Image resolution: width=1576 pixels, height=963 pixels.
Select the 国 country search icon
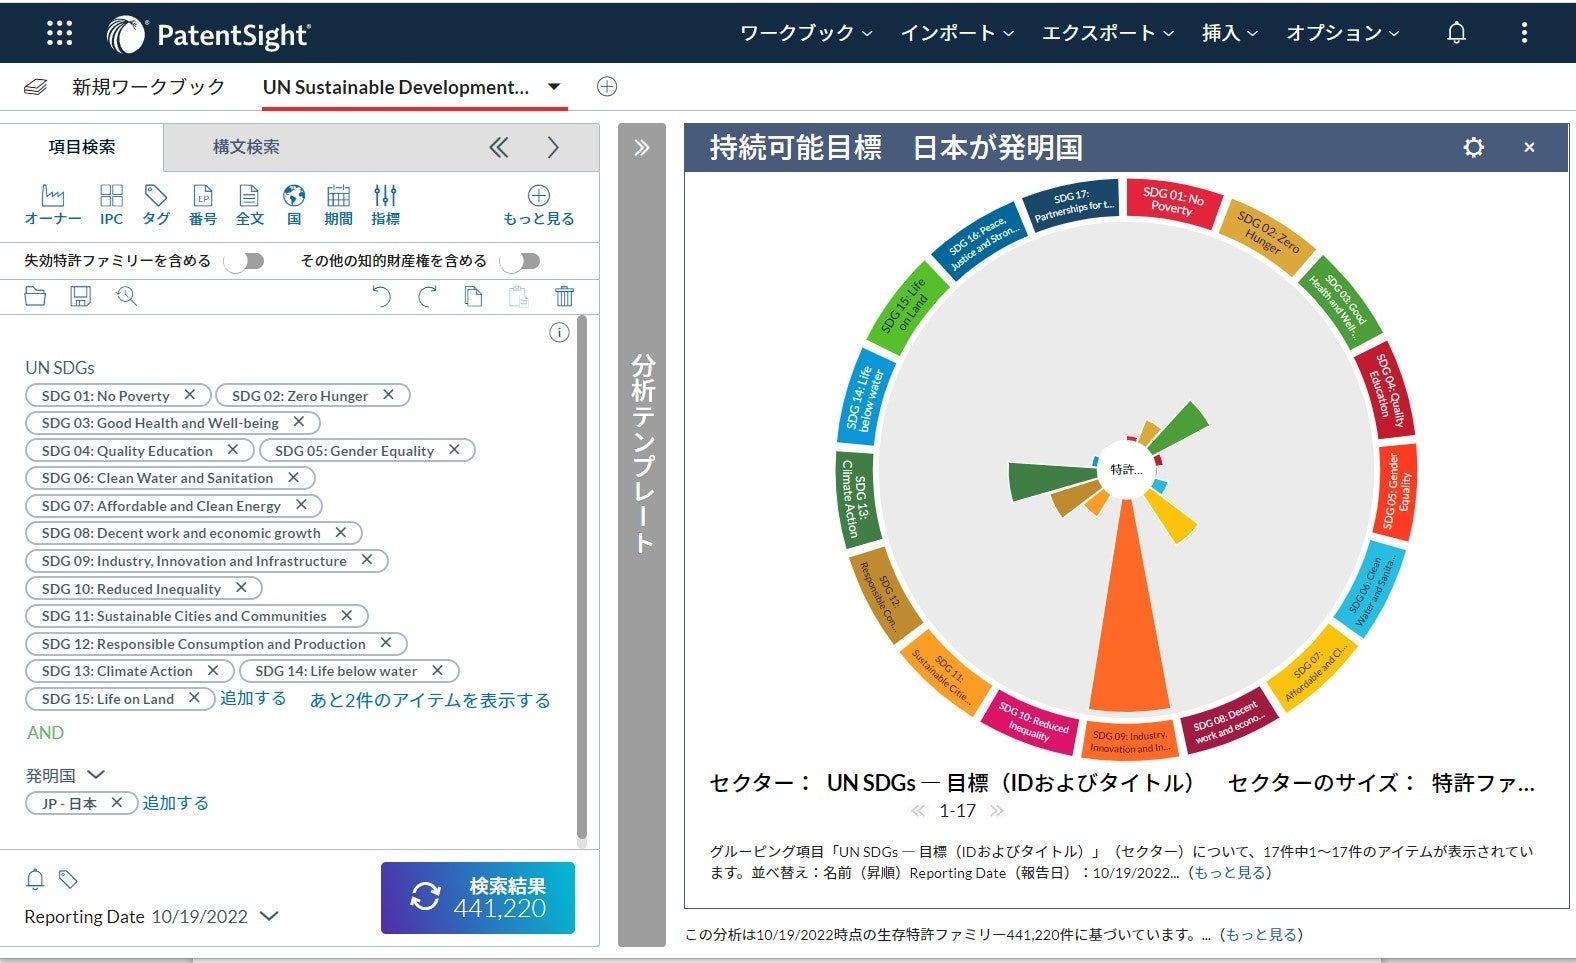[x=294, y=205]
